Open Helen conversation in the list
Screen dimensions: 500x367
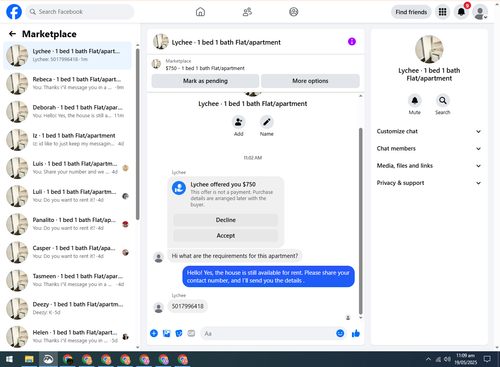(x=67, y=336)
